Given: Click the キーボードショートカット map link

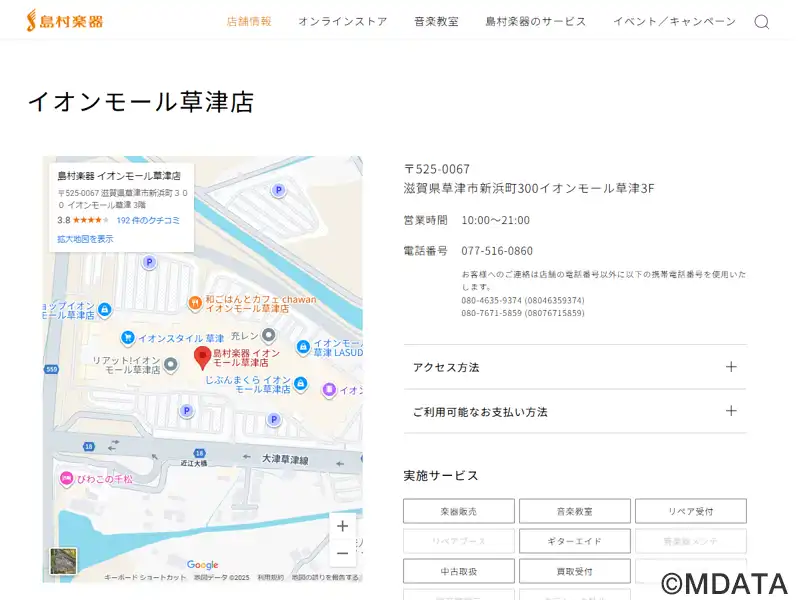Looking at the screenshot, I should point(145,577).
